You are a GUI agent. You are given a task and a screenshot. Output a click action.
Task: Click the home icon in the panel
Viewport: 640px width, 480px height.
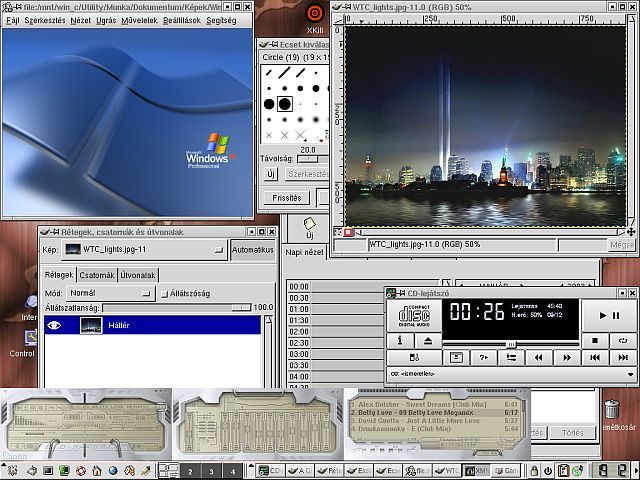coord(97,471)
